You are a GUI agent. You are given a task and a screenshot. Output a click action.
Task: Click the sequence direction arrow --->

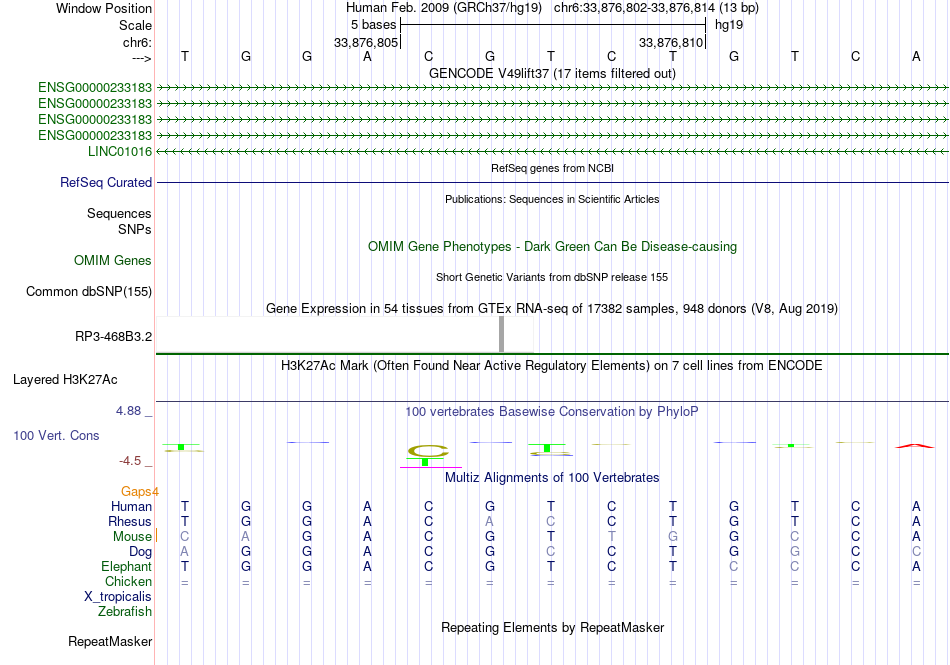click(x=142, y=58)
